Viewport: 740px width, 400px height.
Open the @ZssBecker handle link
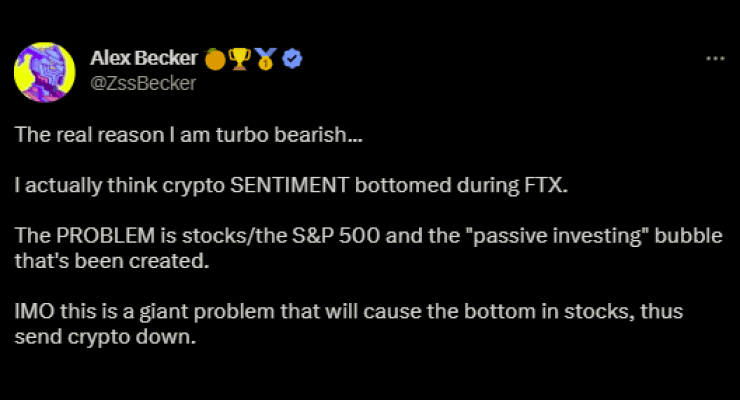[x=143, y=83]
